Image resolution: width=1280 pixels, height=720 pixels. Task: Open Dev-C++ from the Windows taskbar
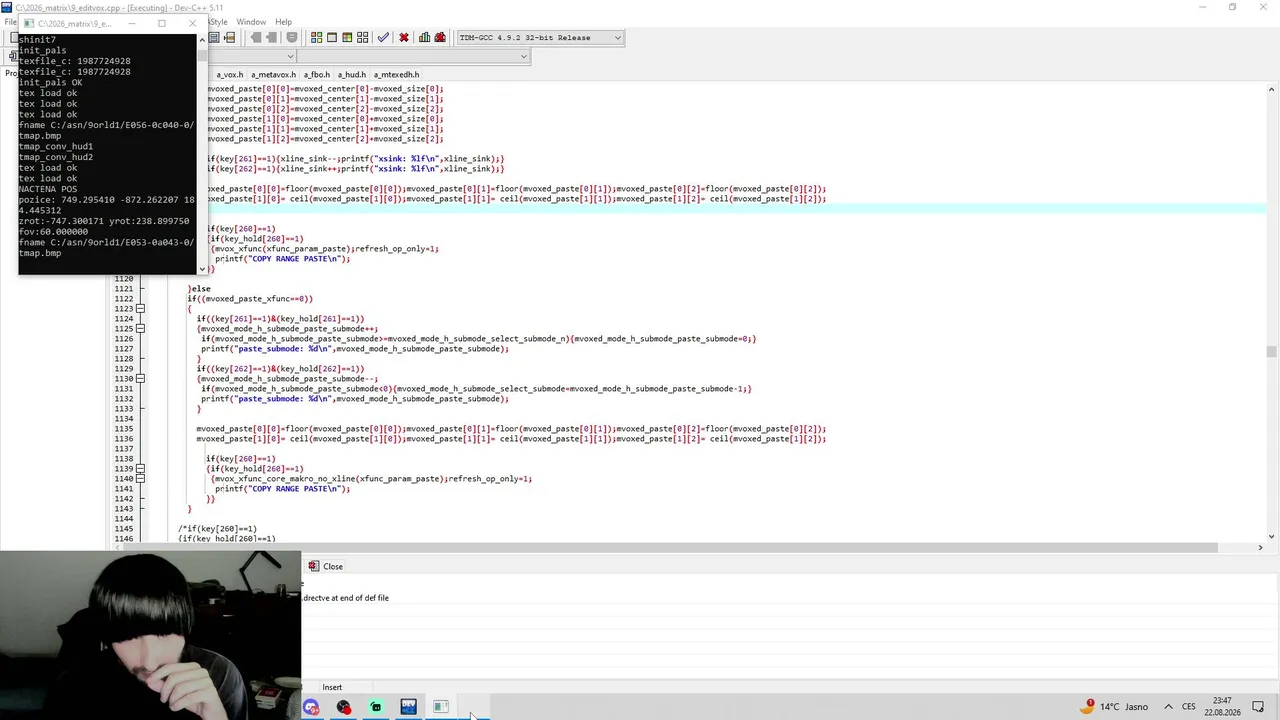408,708
